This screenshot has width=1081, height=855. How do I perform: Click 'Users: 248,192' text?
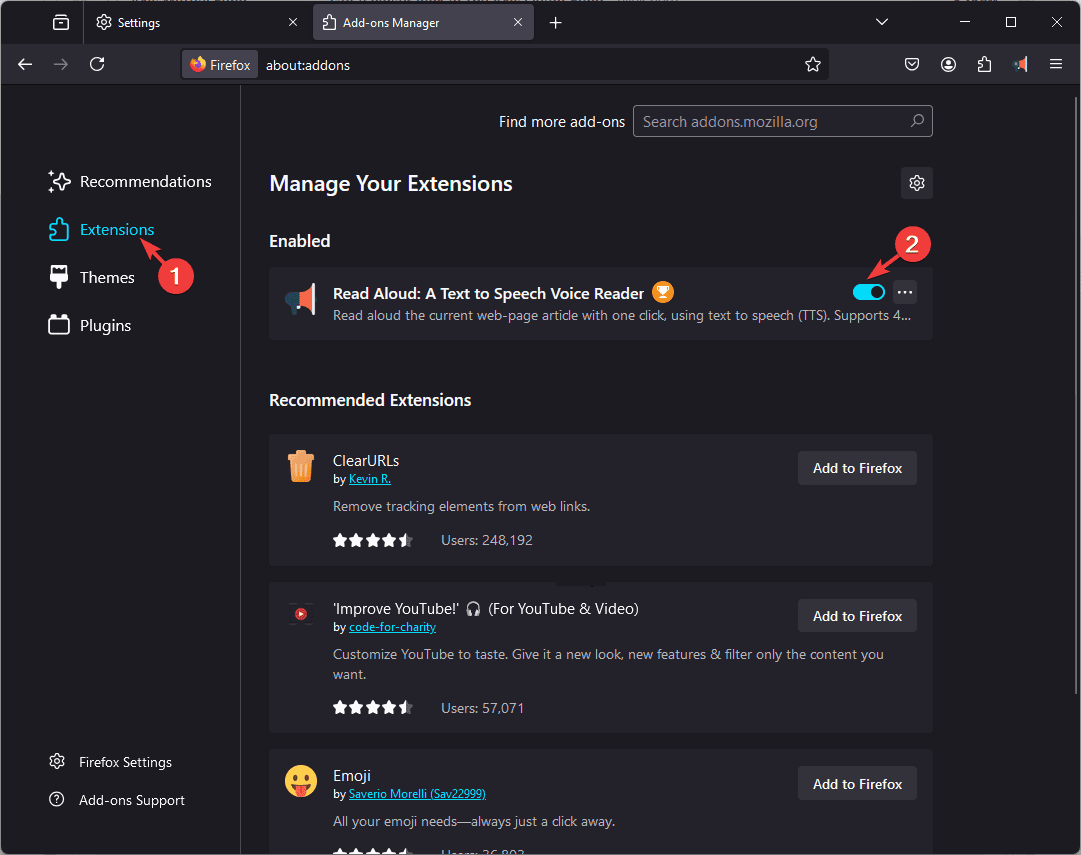[x=487, y=541]
